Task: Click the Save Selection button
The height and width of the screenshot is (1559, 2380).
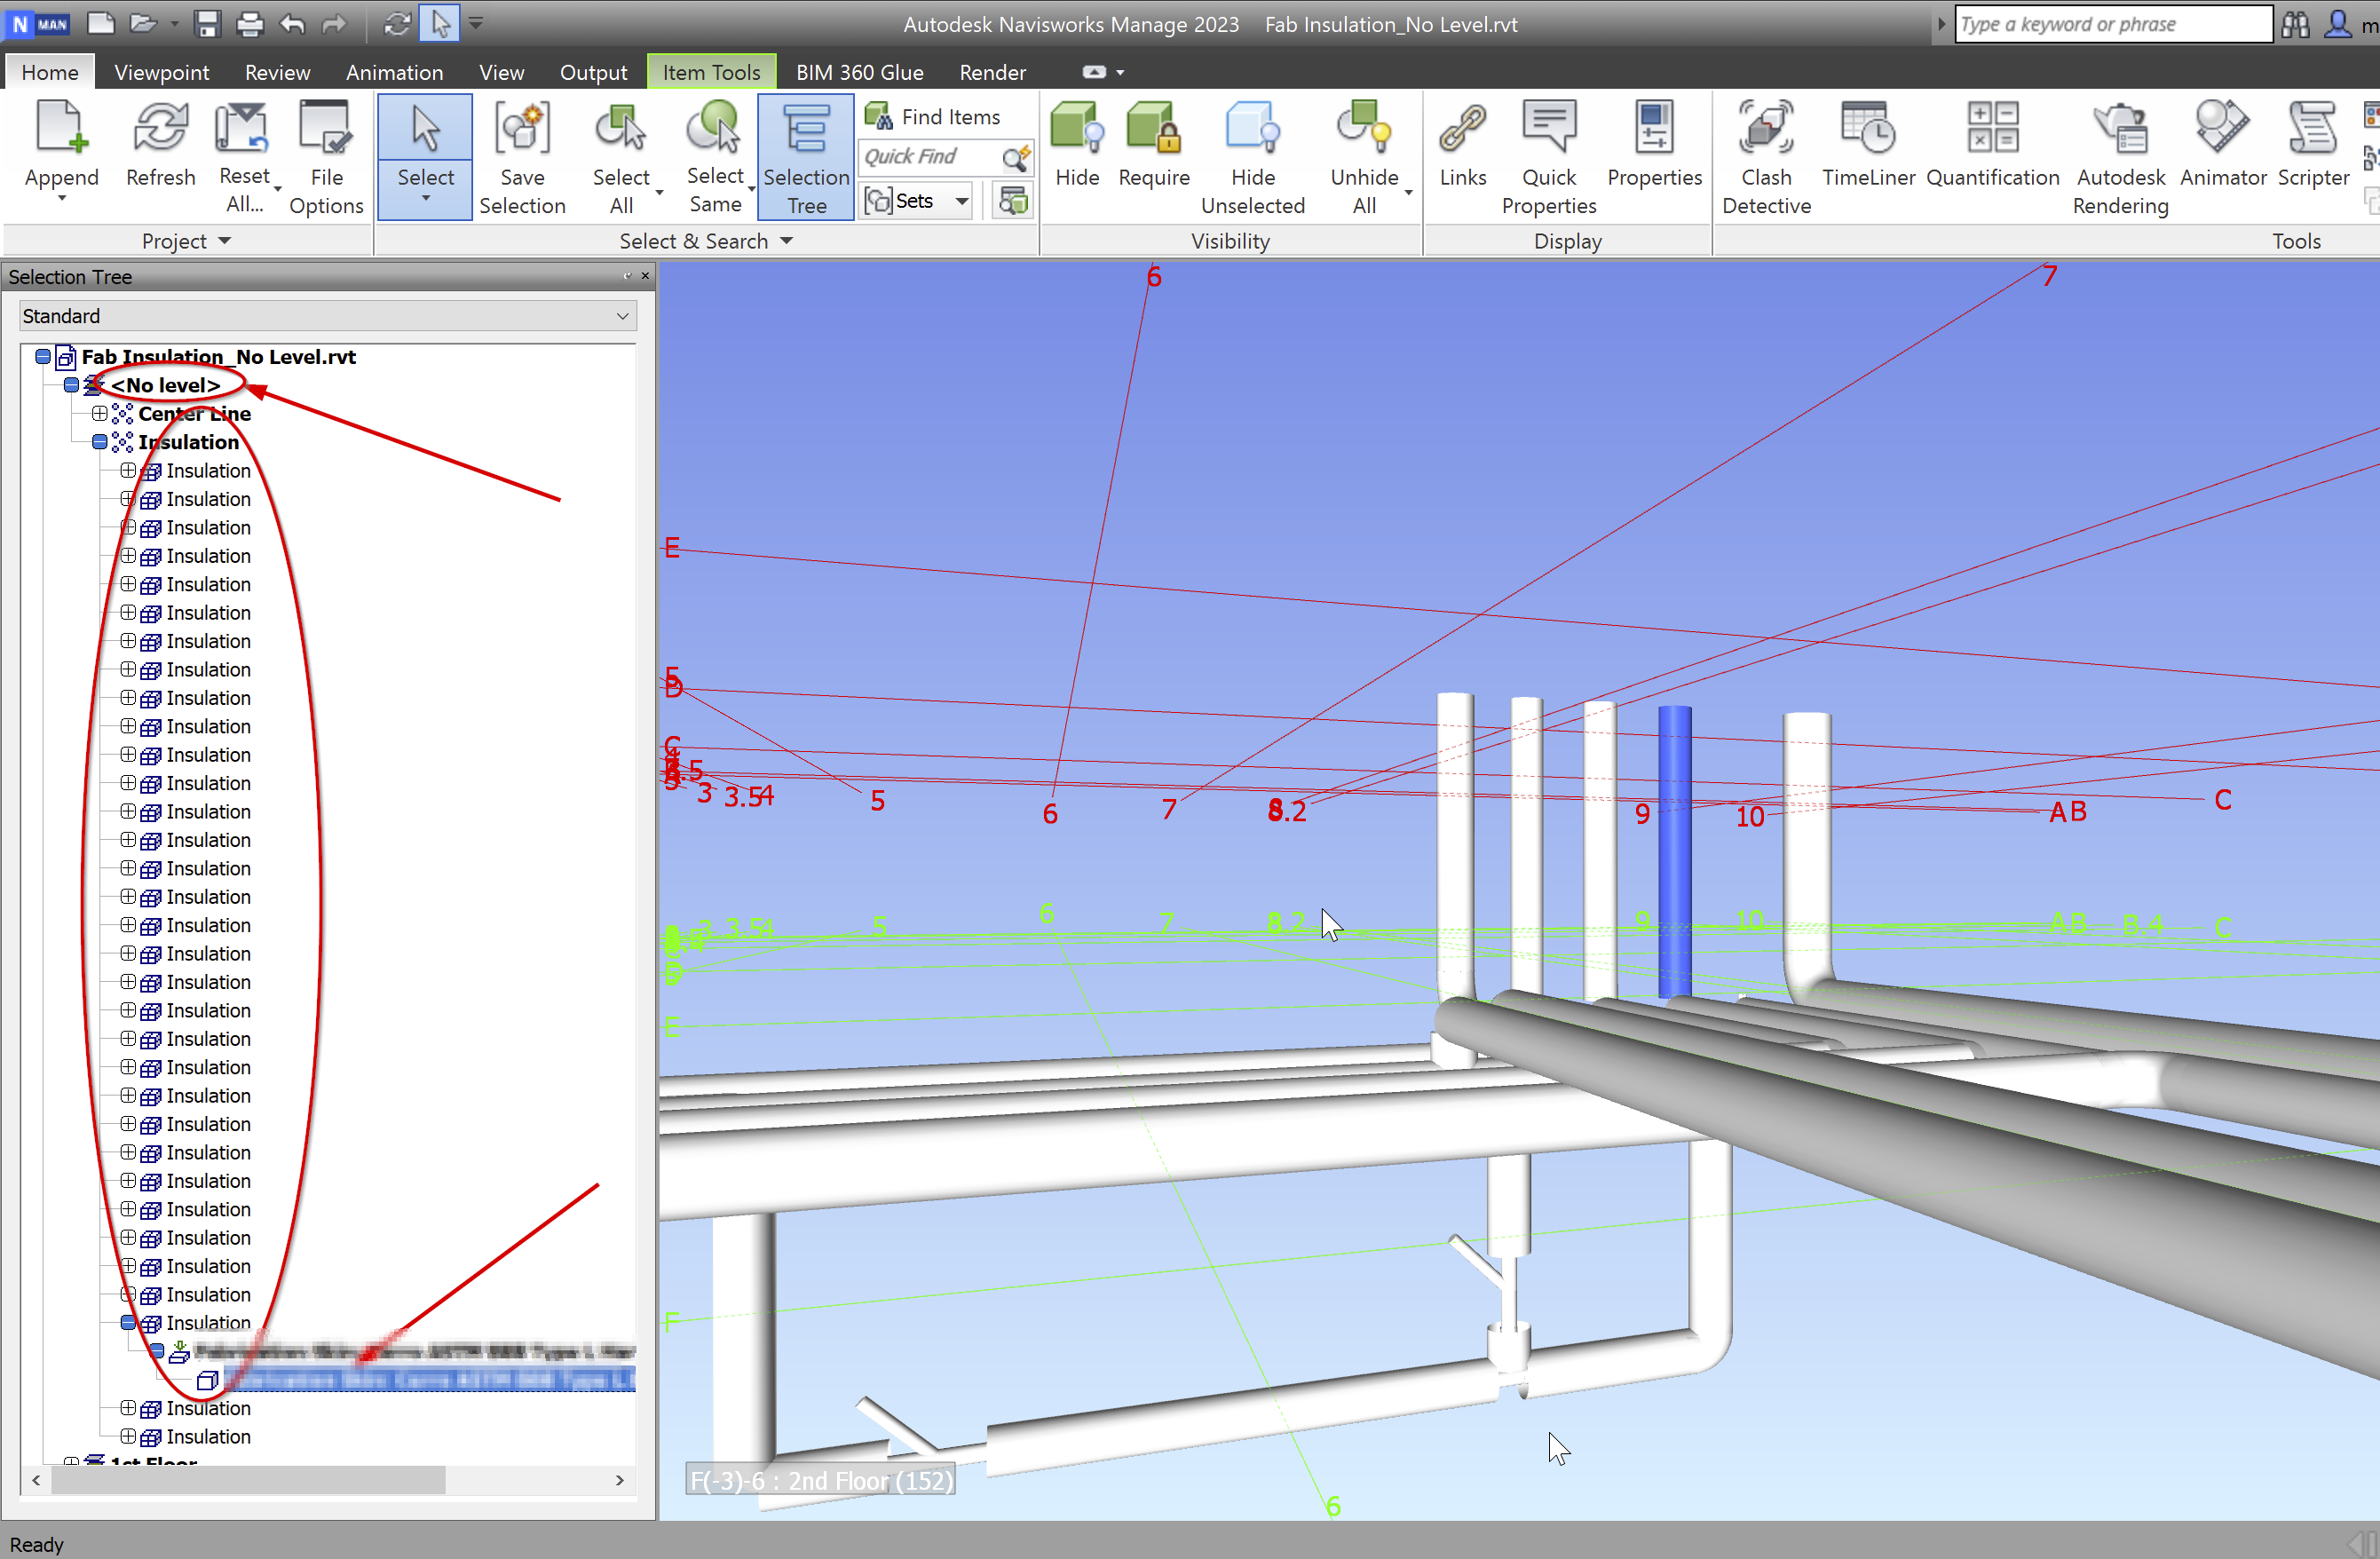Action: pyautogui.click(x=522, y=155)
